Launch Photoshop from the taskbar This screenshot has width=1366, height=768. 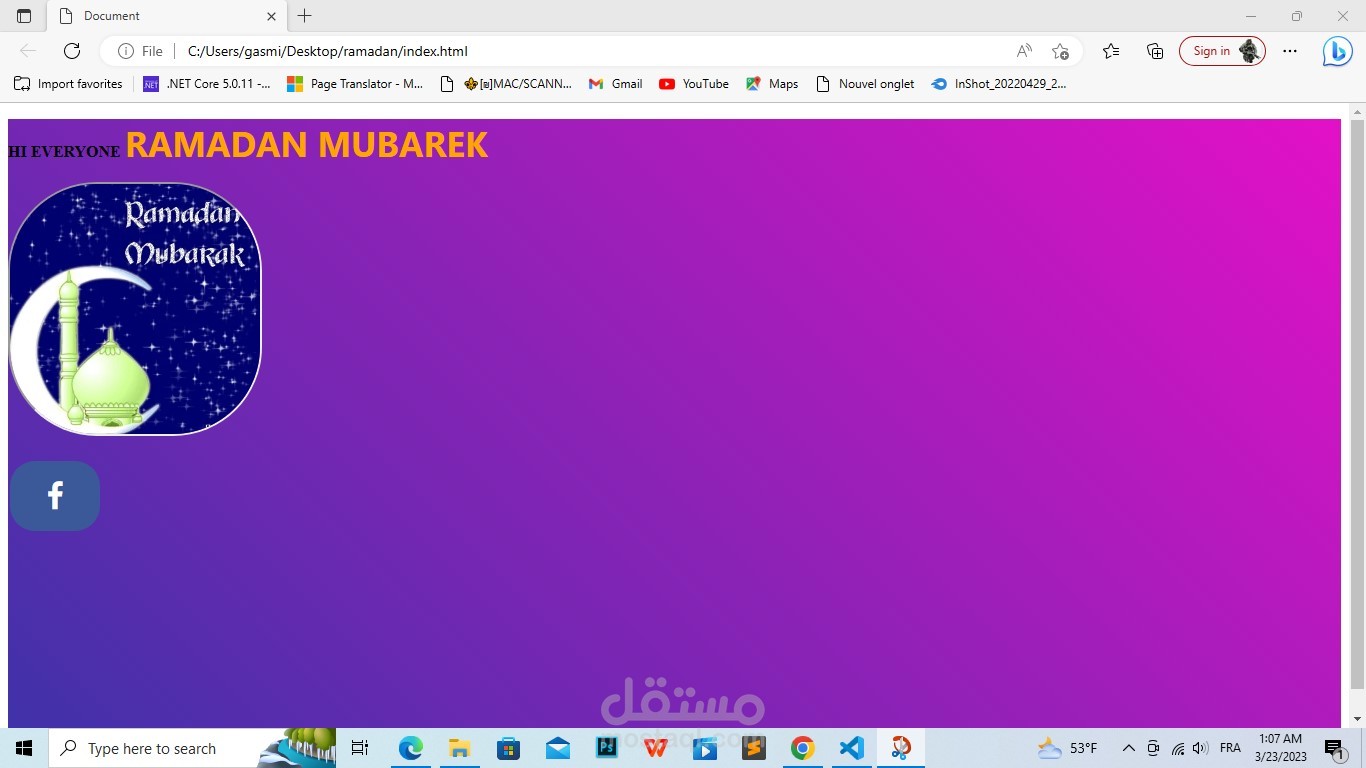click(606, 748)
